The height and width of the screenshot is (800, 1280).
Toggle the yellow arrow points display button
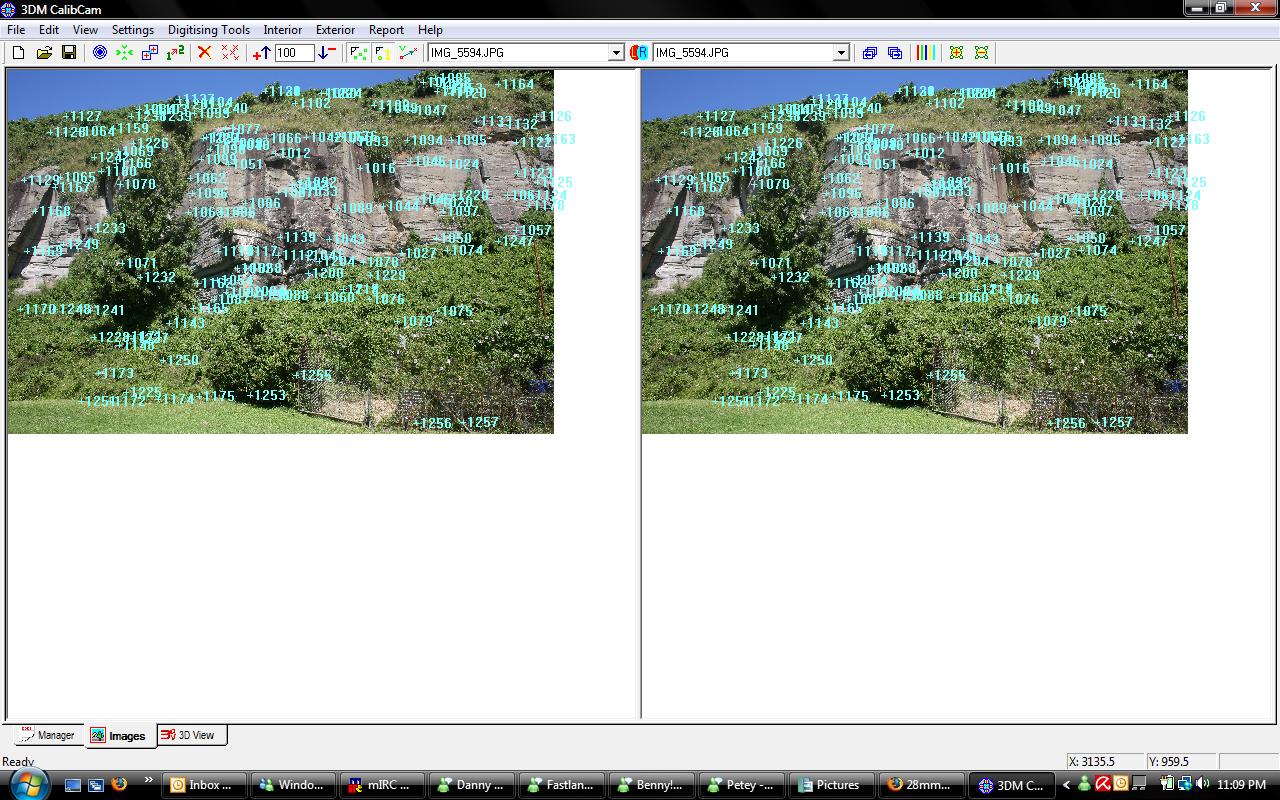pyautogui.click(x=383, y=53)
